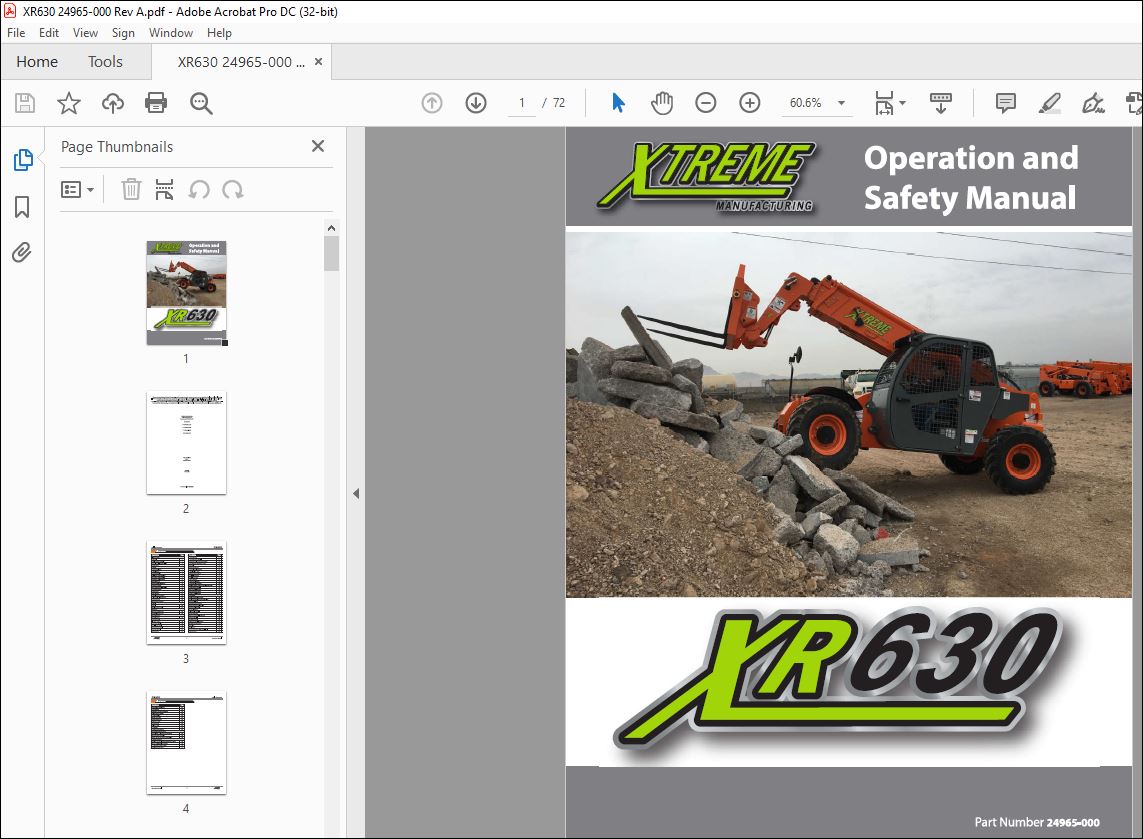The width and height of the screenshot is (1143, 839).
Task: Open the File menu
Action: tap(16, 33)
